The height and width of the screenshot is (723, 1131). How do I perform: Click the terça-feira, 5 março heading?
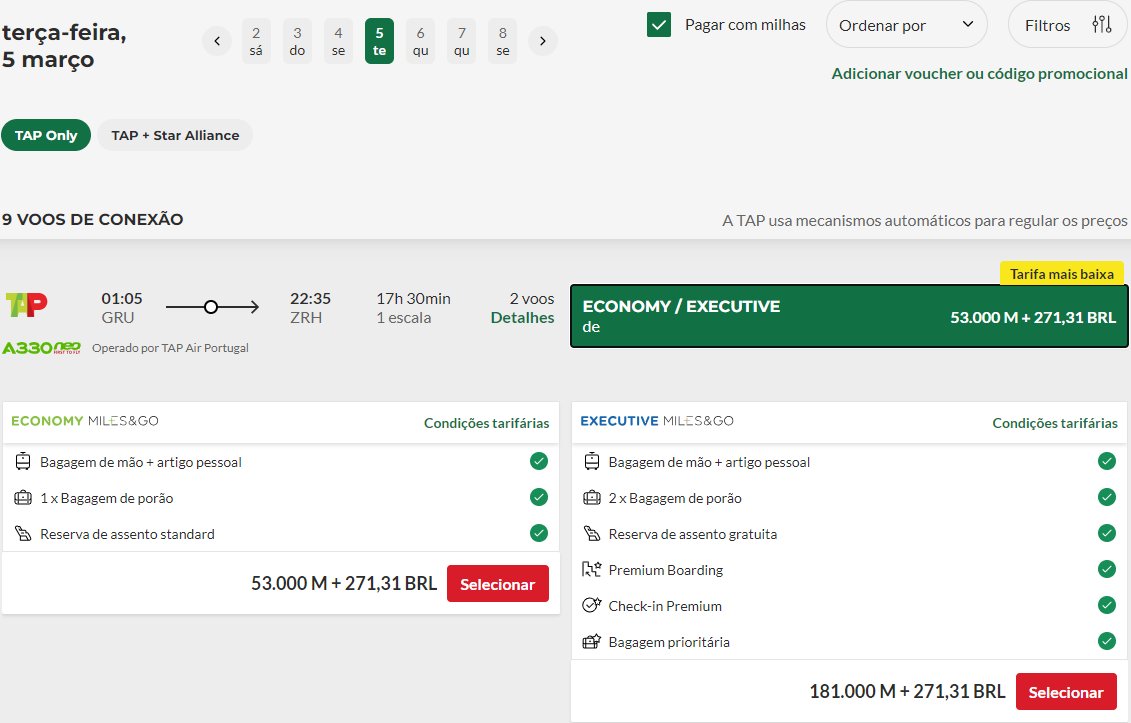pos(64,45)
